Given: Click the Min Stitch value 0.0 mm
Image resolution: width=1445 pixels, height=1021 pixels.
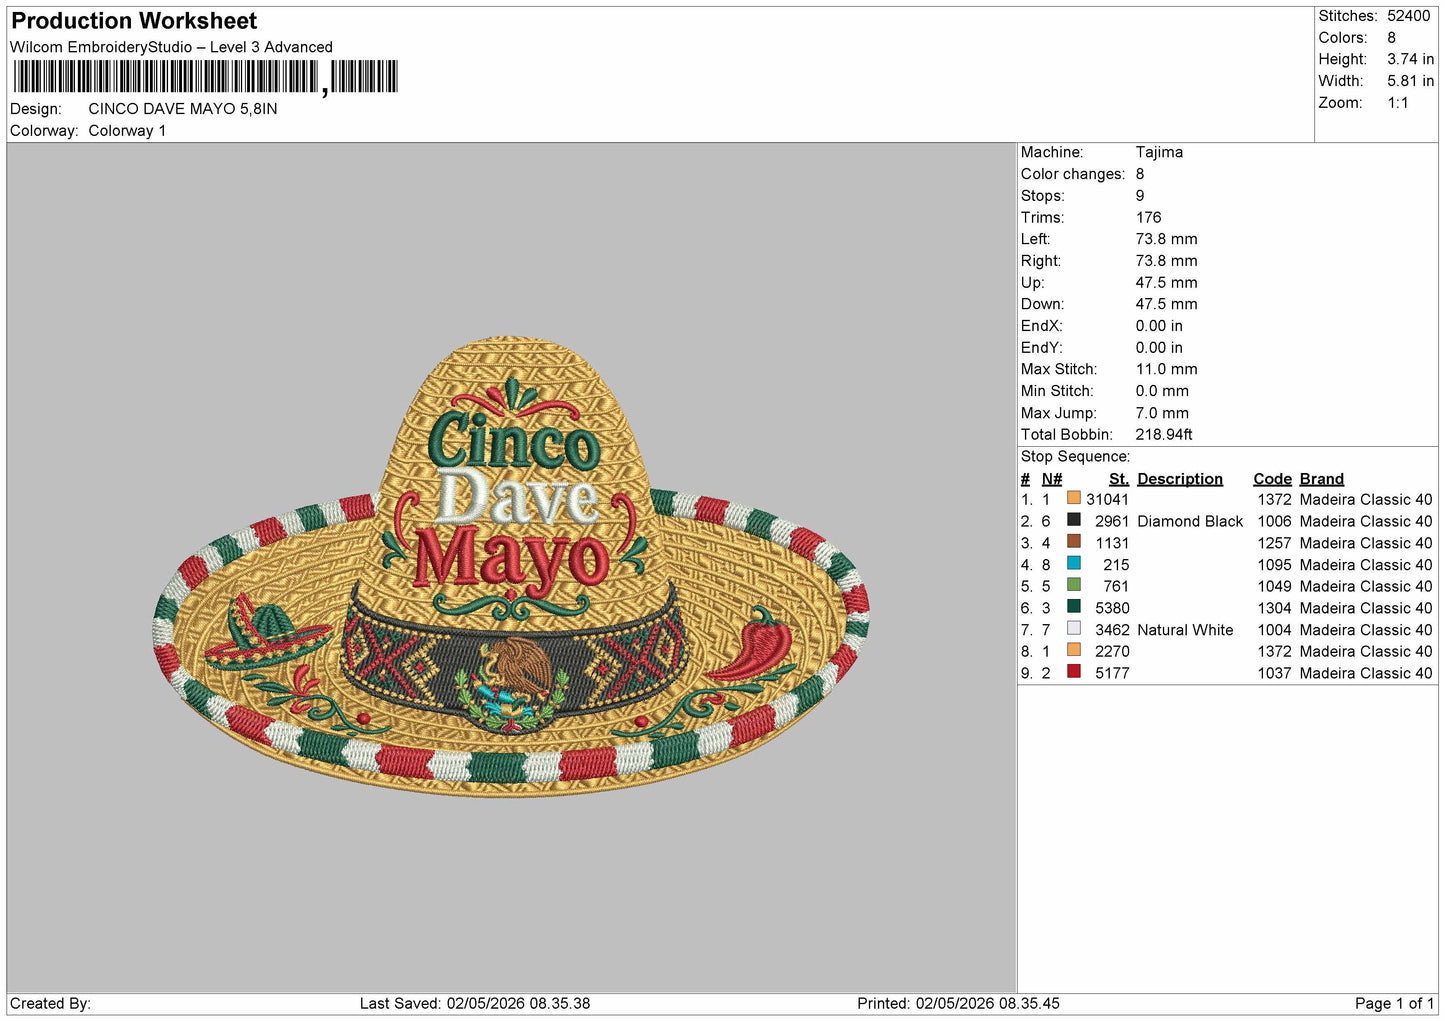Looking at the screenshot, I should point(1162,391).
